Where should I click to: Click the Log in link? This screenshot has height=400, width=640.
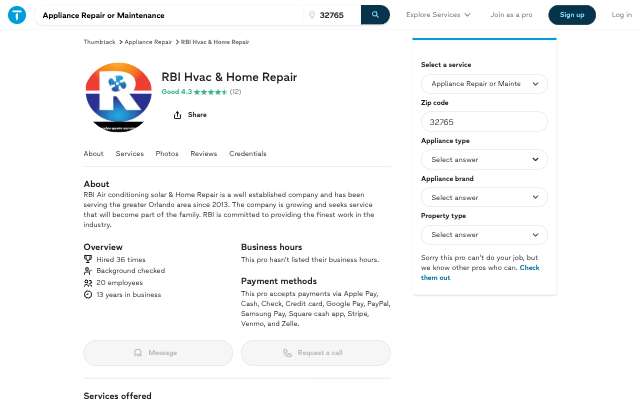621,15
